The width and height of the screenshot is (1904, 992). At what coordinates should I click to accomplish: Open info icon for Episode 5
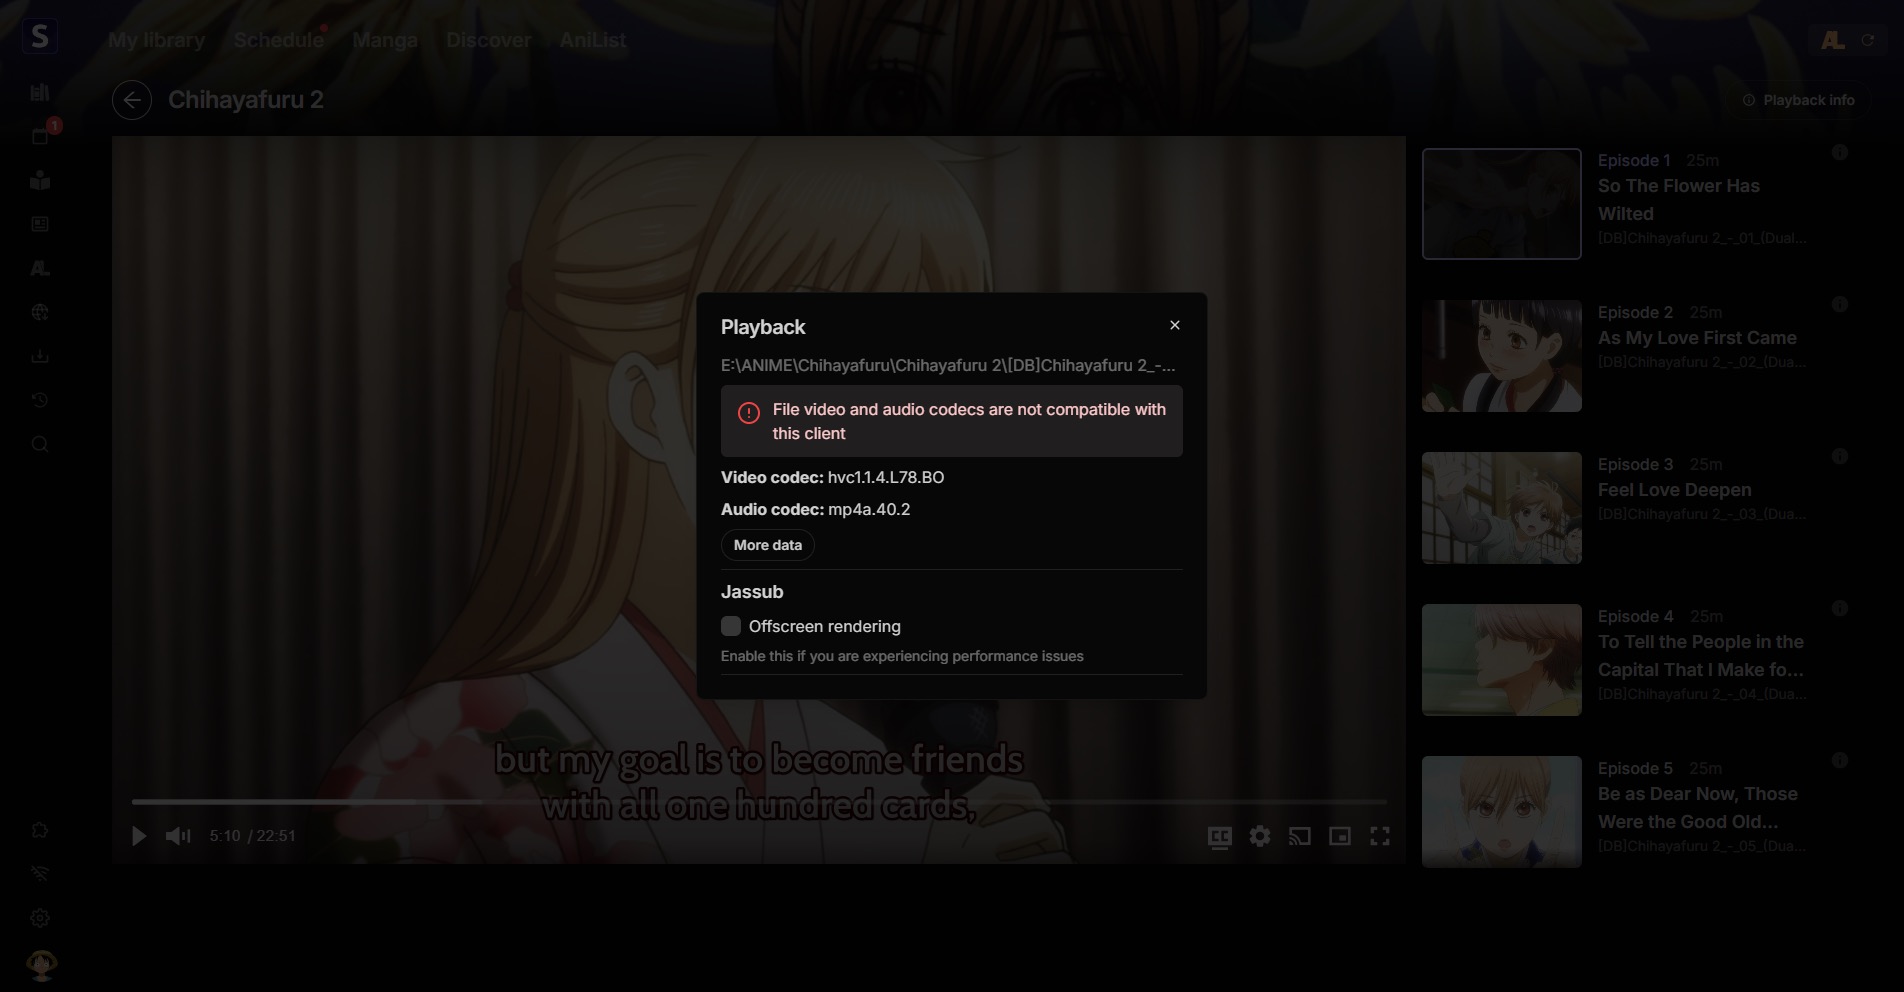click(1839, 760)
